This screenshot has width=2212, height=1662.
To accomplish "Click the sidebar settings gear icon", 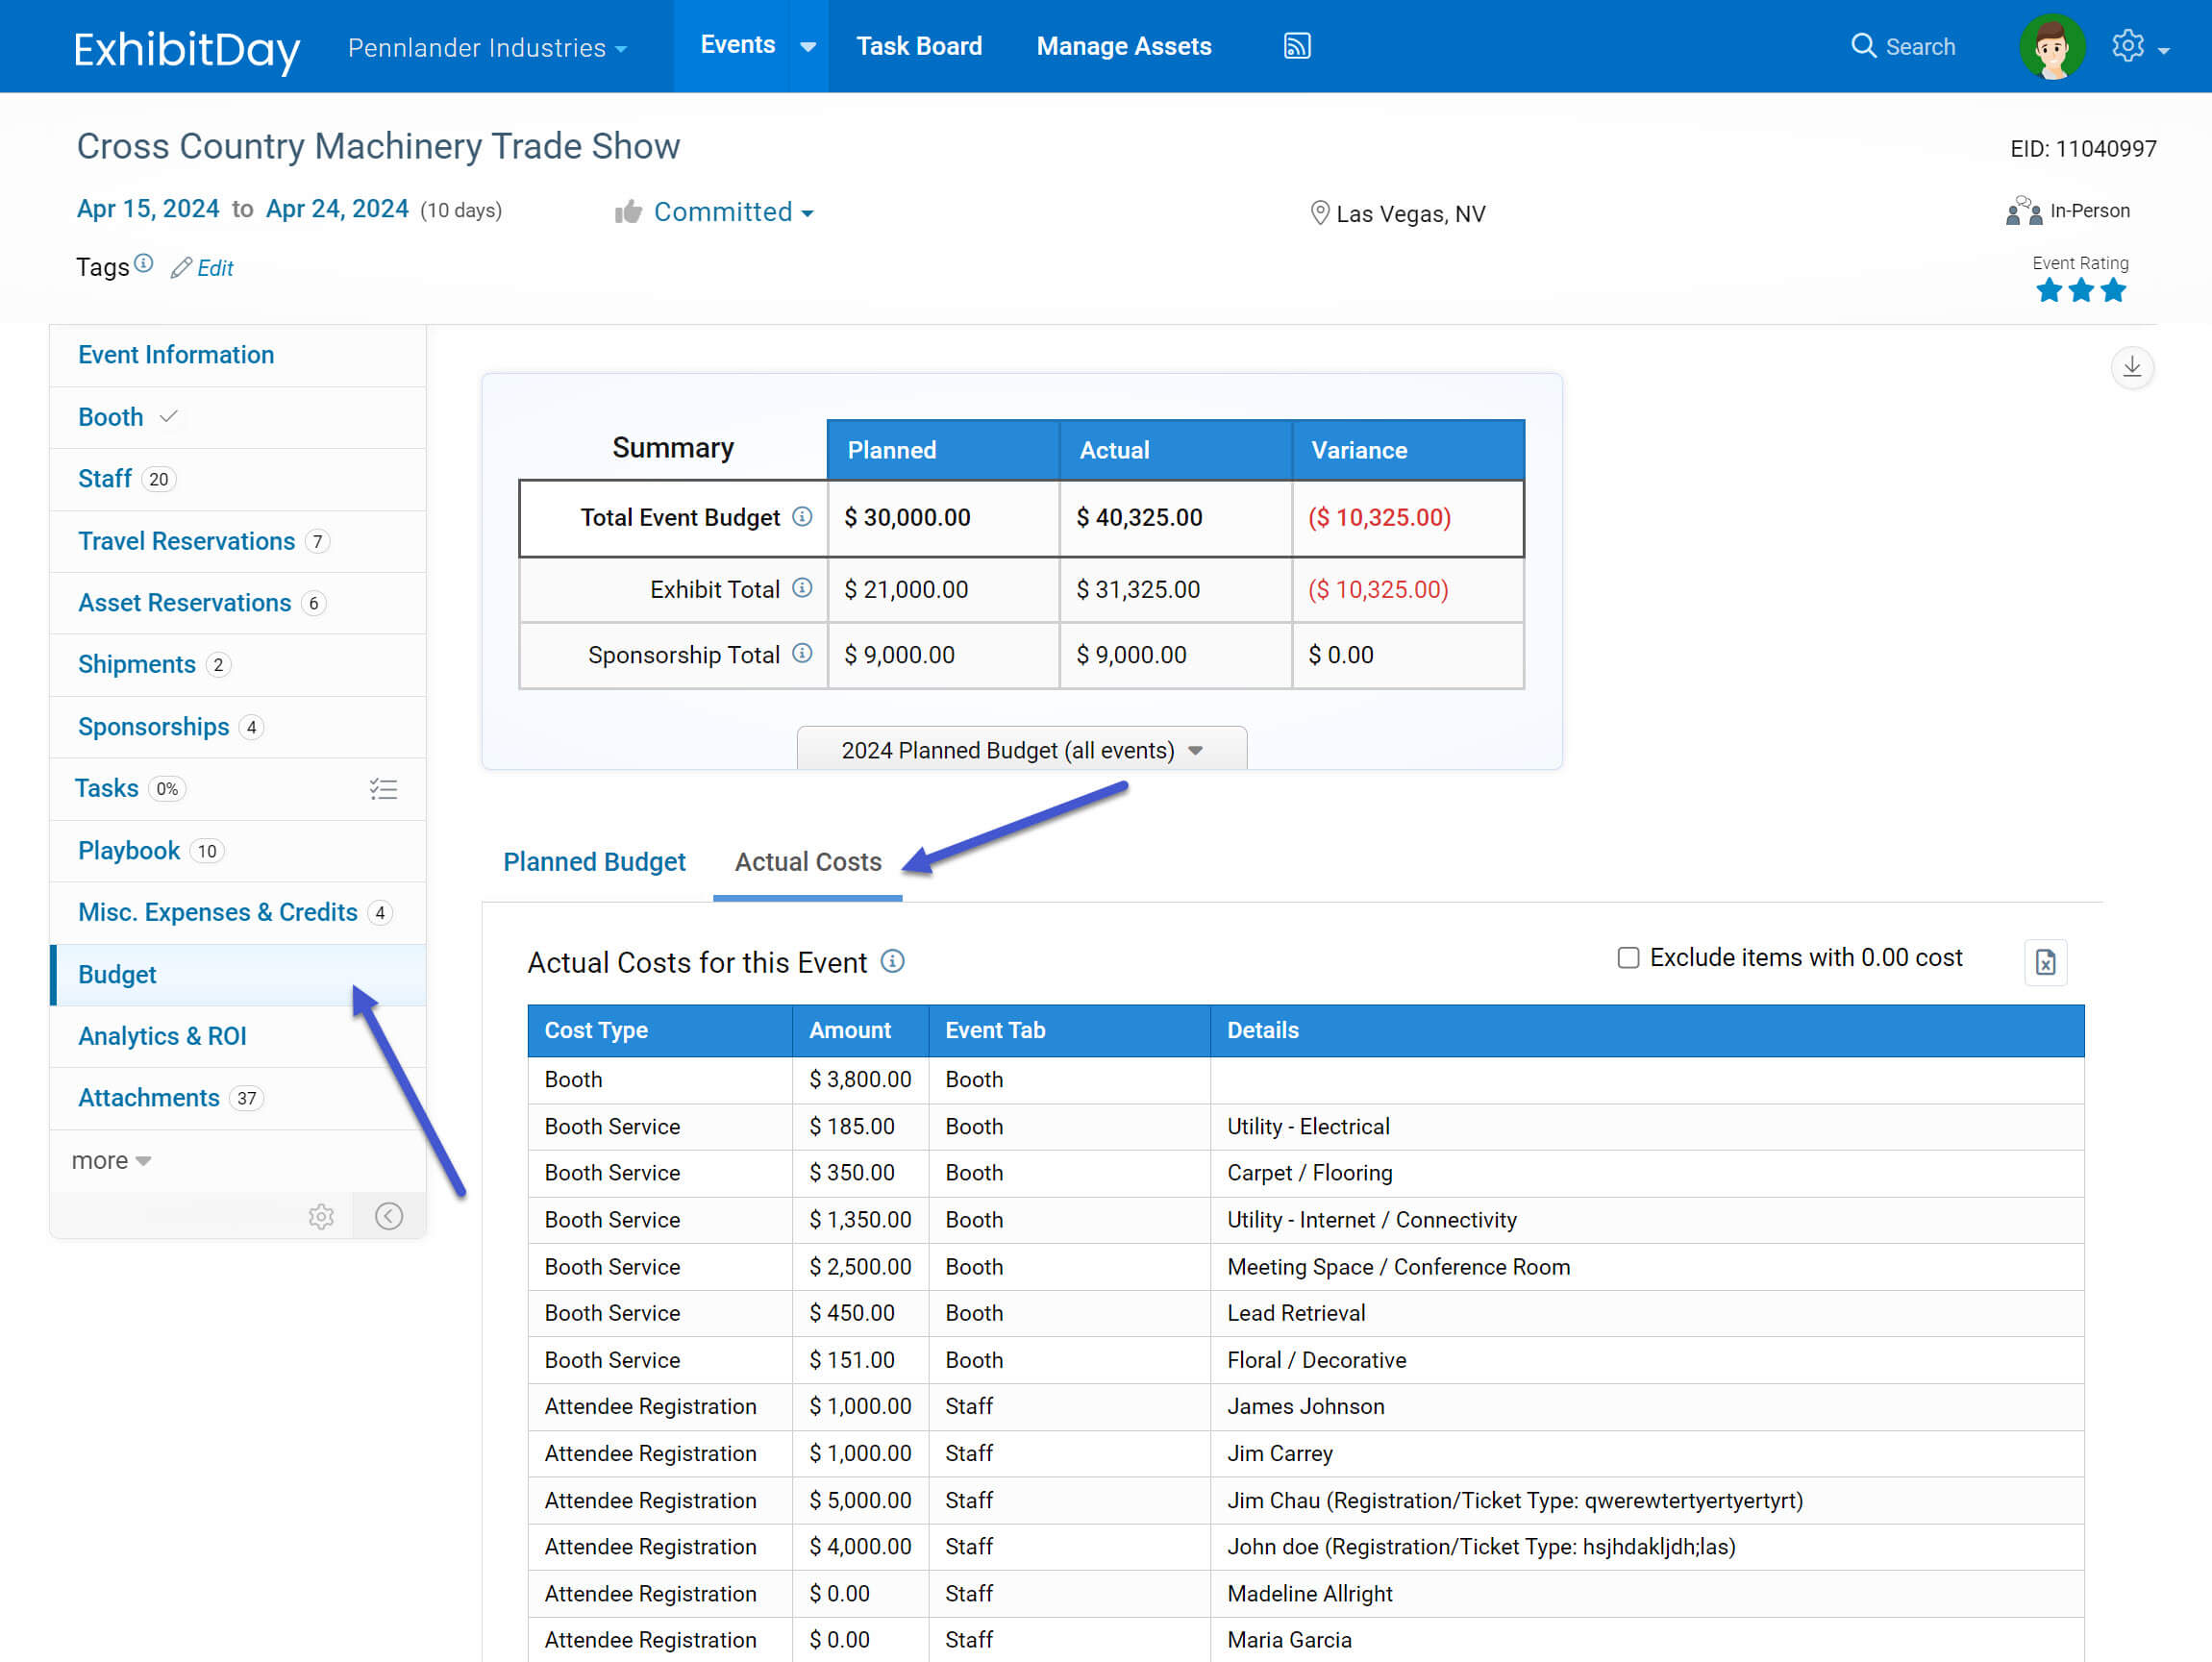I will tap(321, 1216).
